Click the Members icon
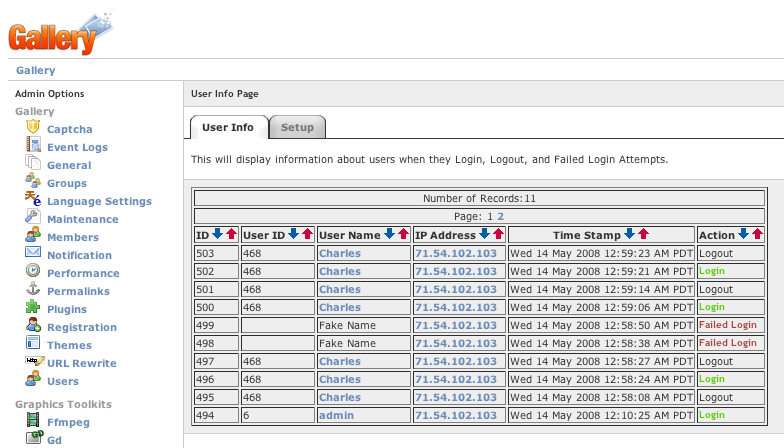The width and height of the screenshot is (784, 448). pos(33,234)
